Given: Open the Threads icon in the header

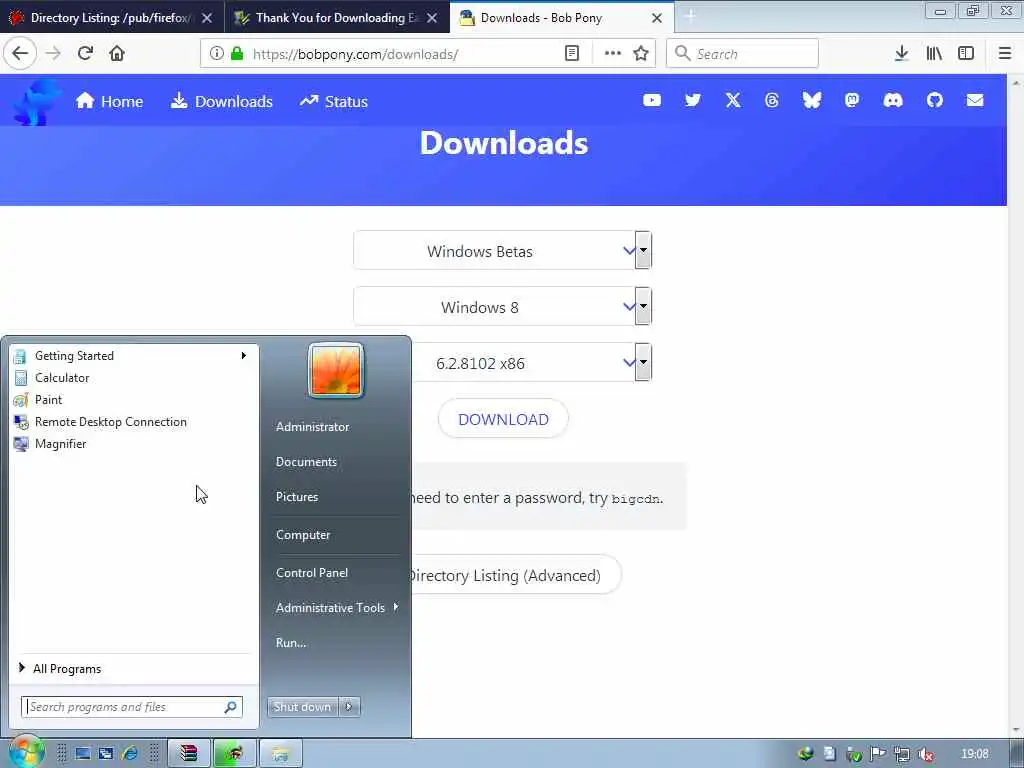Looking at the screenshot, I should [x=771, y=100].
